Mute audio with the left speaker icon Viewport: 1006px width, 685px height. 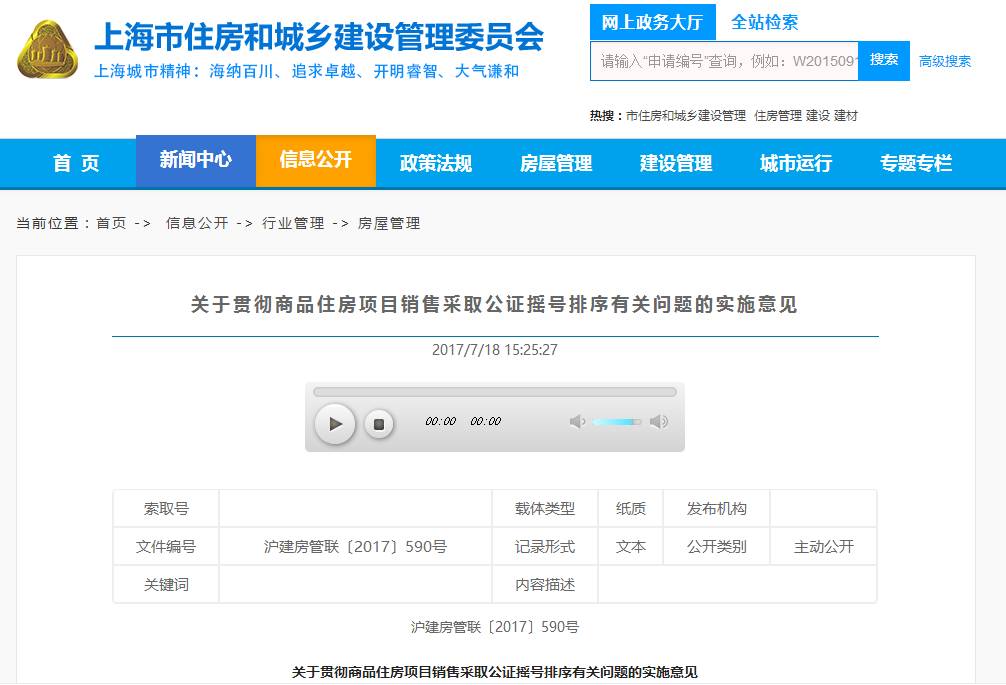point(576,421)
